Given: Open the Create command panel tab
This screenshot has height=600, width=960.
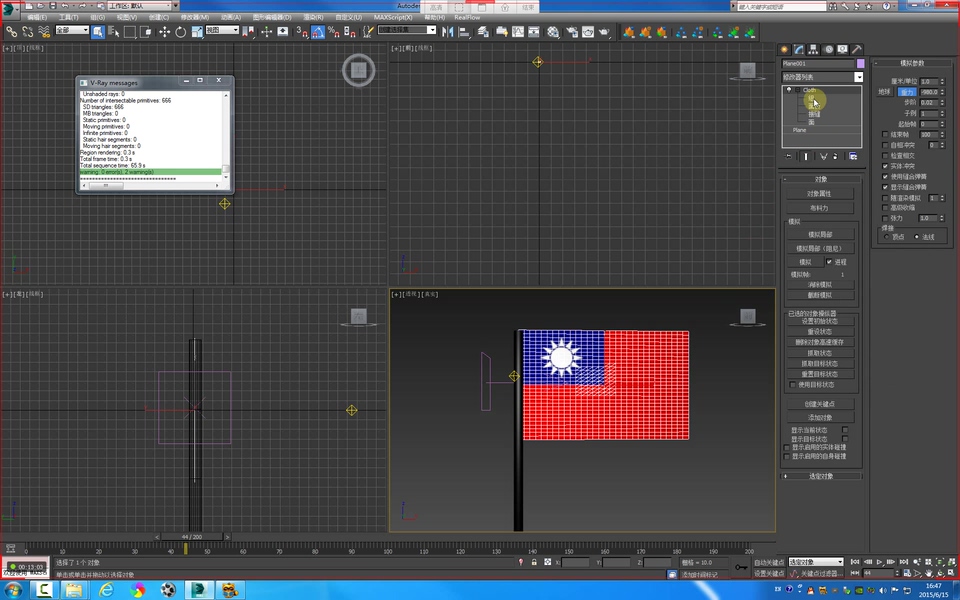Looking at the screenshot, I should coord(784,50).
